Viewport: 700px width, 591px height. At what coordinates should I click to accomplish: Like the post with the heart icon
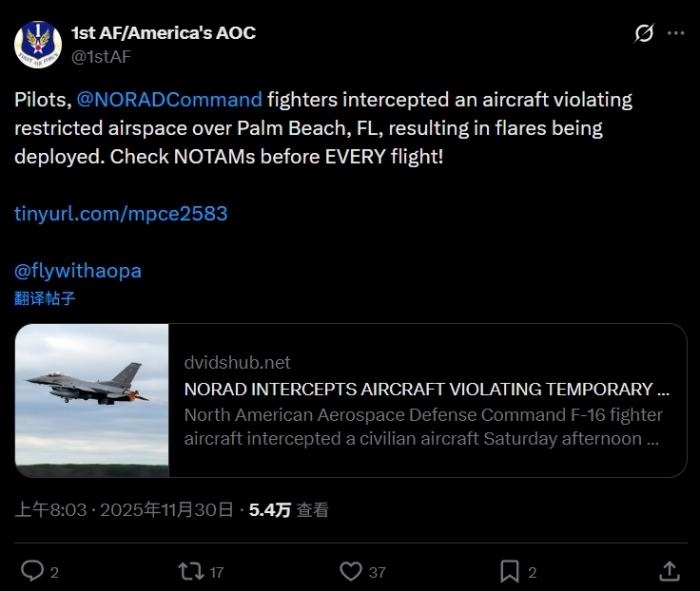(x=350, y=571)
